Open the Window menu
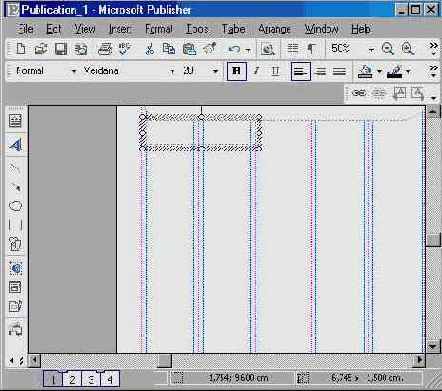 (321, 29)
